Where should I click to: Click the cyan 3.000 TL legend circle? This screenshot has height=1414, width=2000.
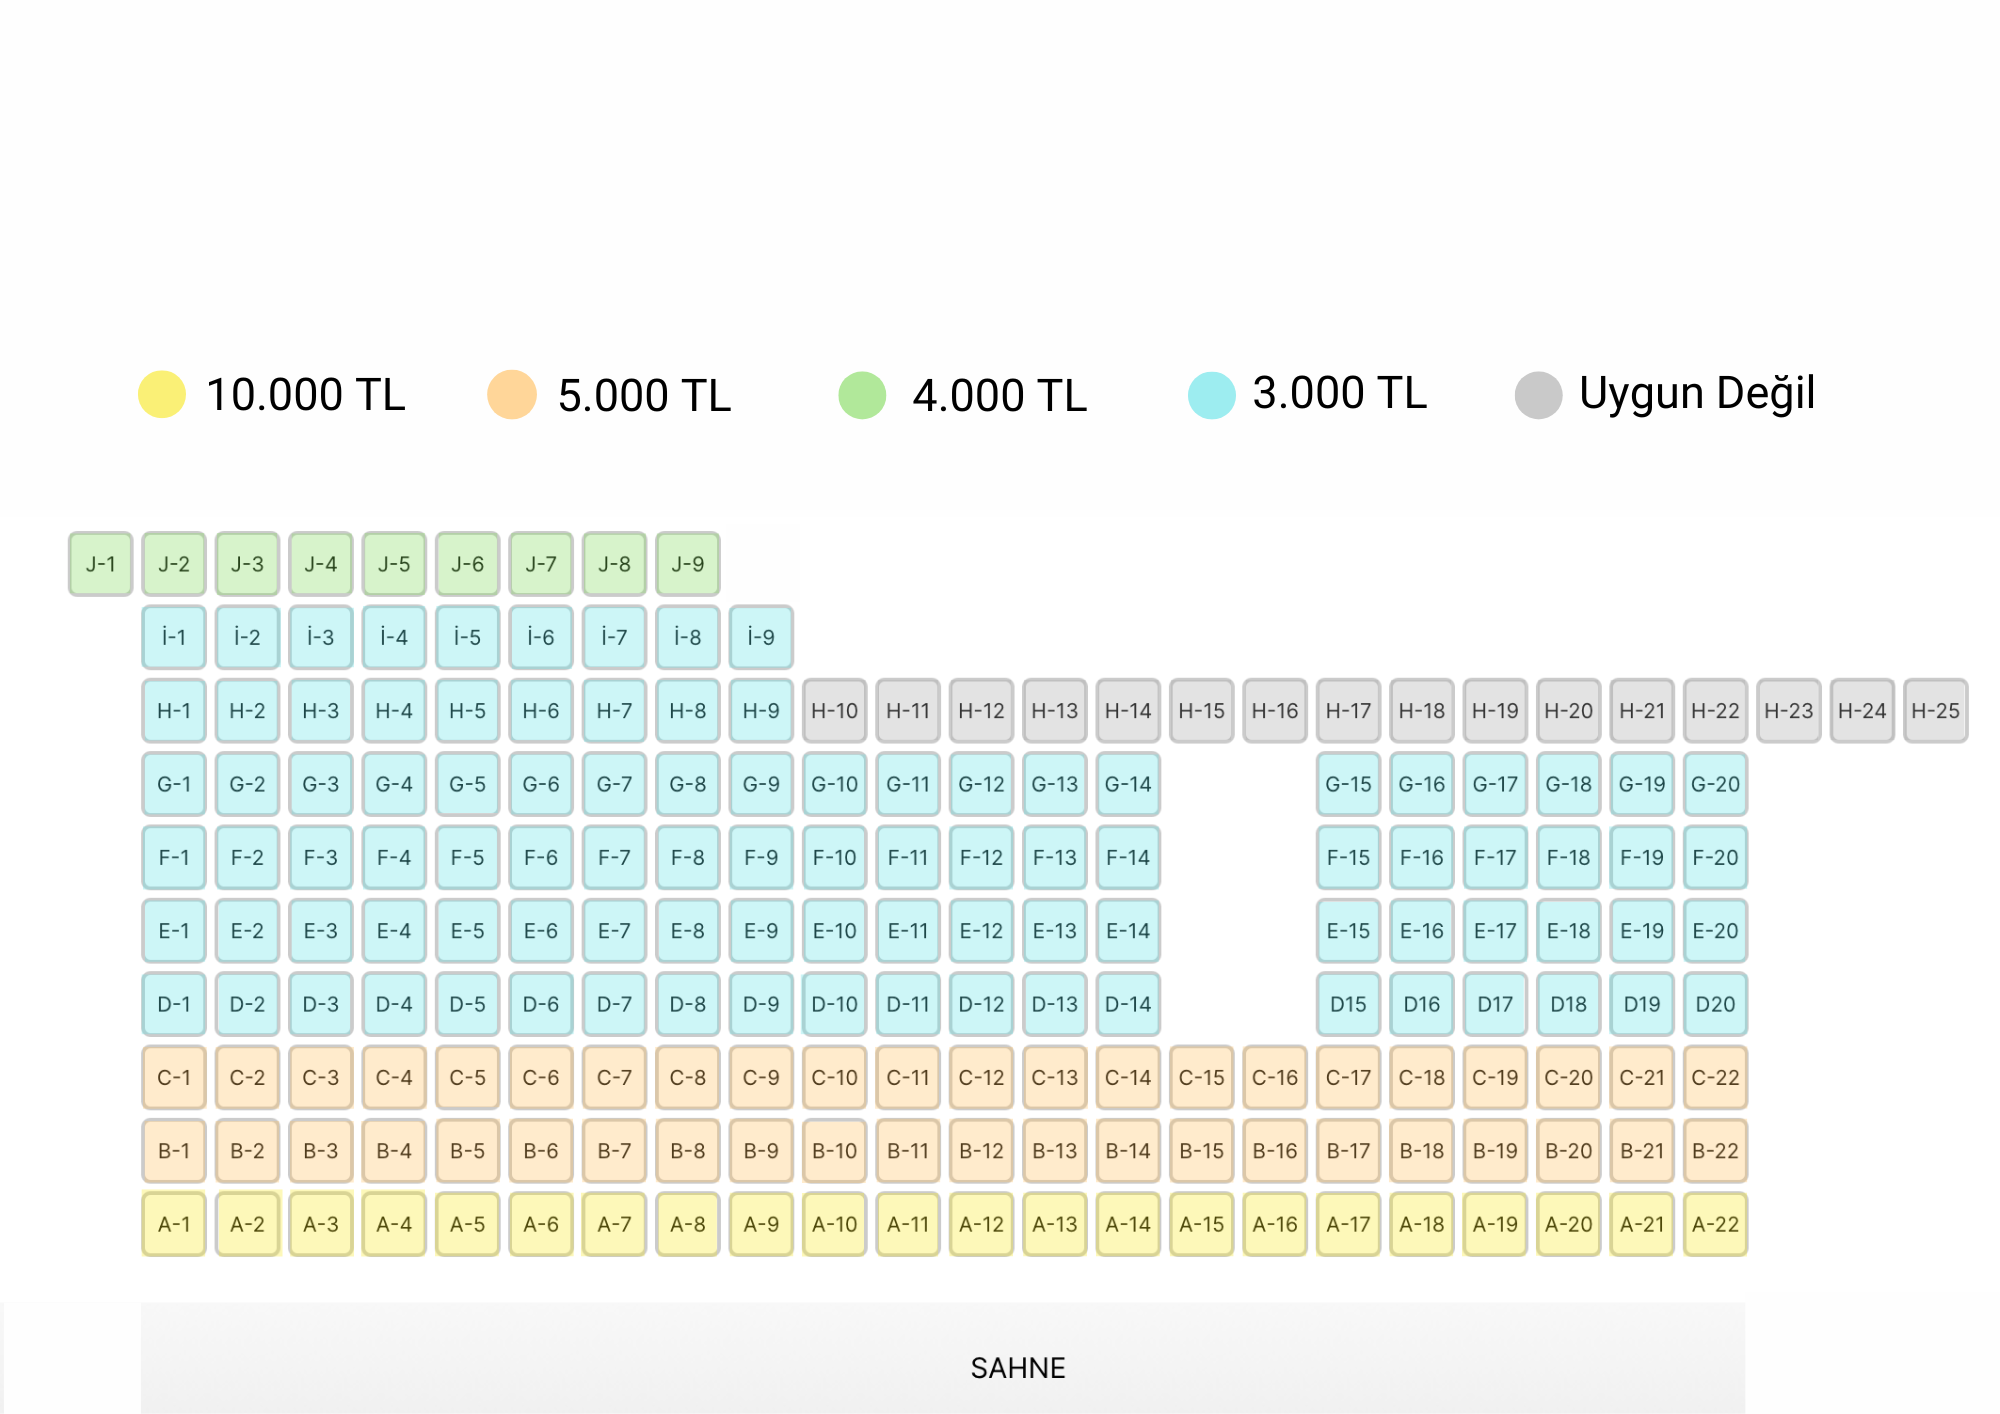click(1212, 395)
